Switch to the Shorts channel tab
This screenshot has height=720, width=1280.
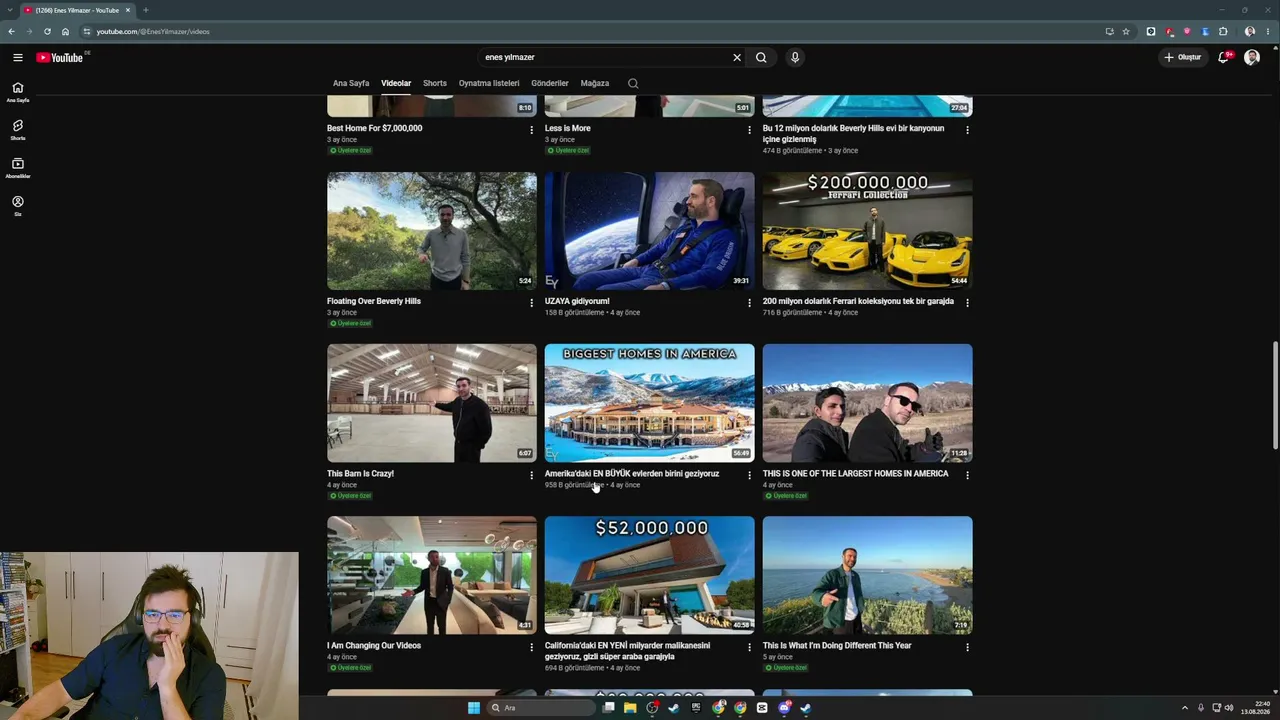point(435,83)
